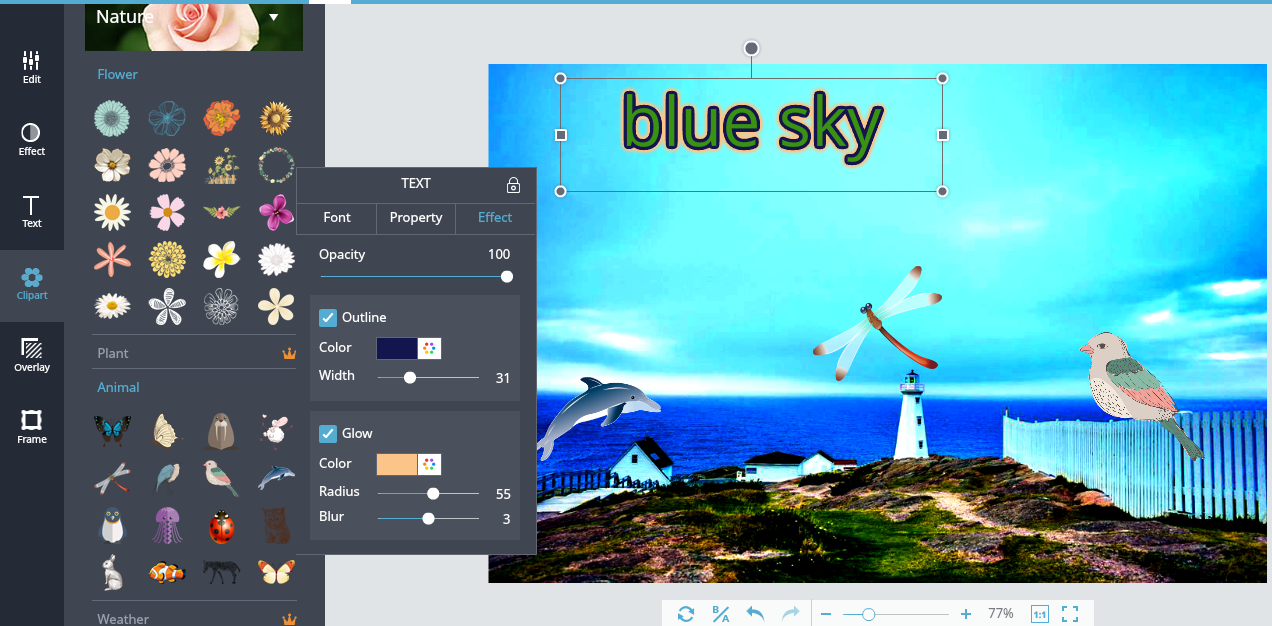Click the dark navy Outline color swatch
This screenshot has width=1272, height=626.
coord(396,348)
